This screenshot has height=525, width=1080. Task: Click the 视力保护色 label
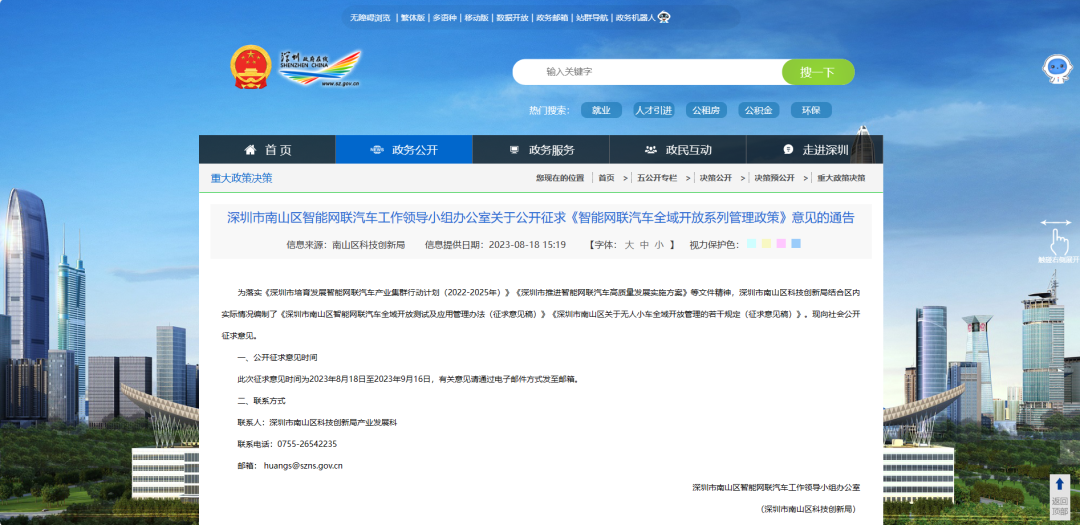[x=714, y=245]
